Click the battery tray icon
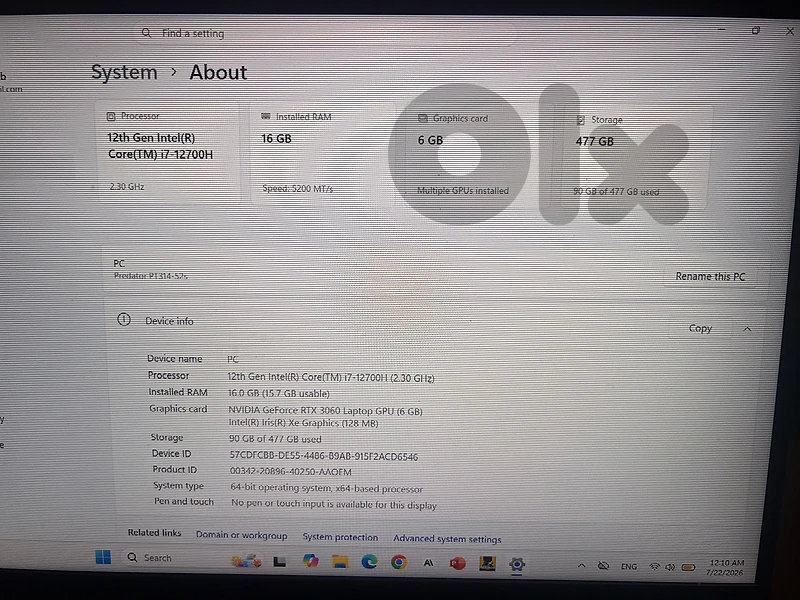The image size is (800, 600). click(x=688, y=567)
